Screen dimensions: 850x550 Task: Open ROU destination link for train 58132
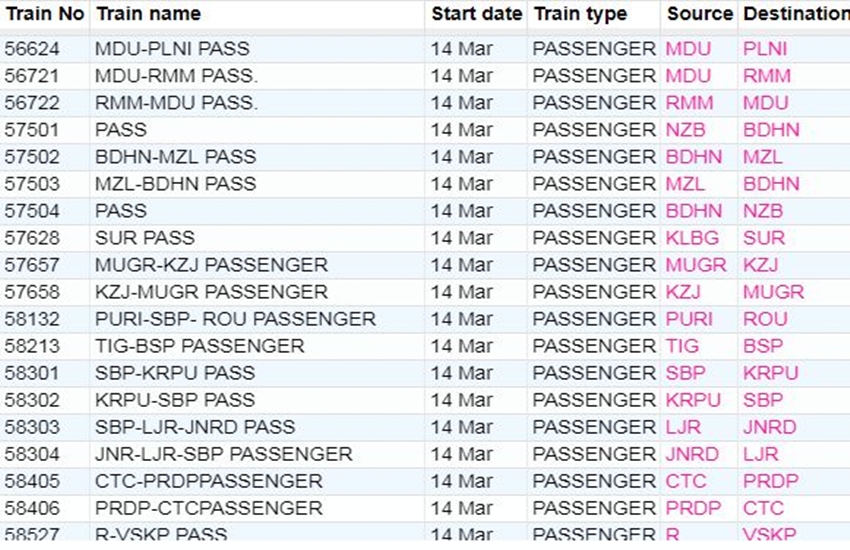point(764,319)
